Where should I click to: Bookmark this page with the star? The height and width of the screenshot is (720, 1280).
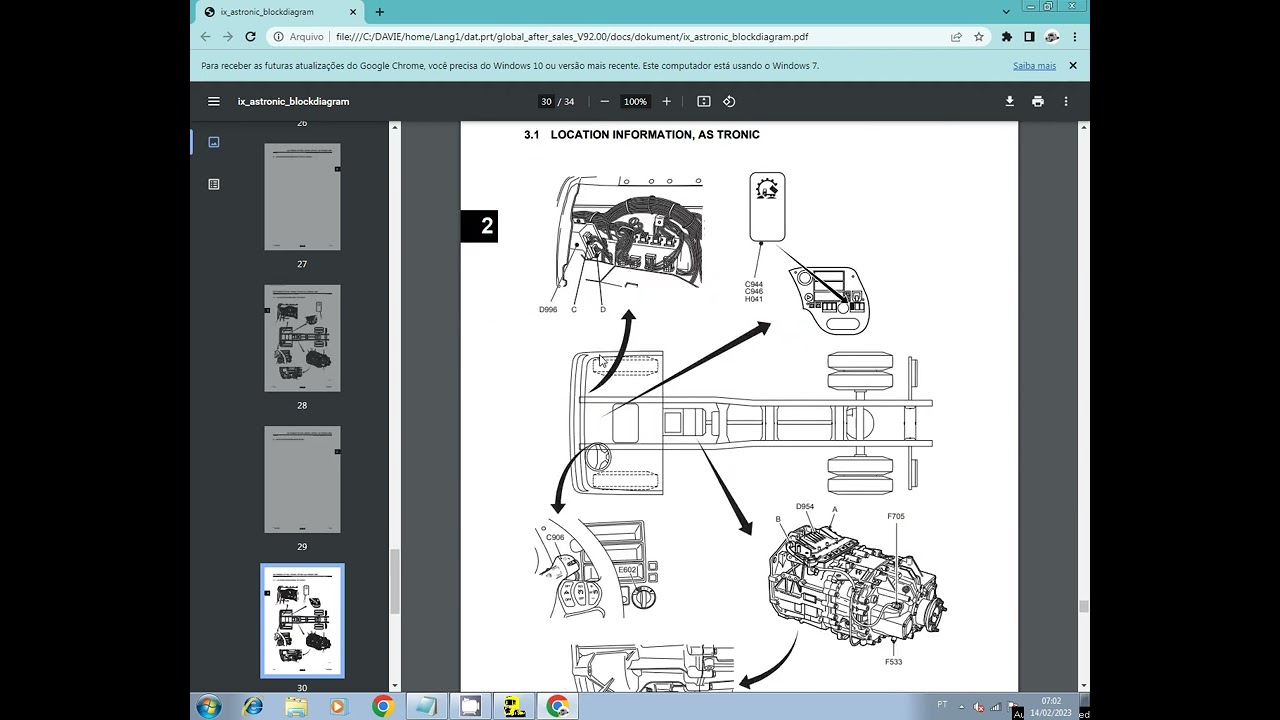coord(979,36)
